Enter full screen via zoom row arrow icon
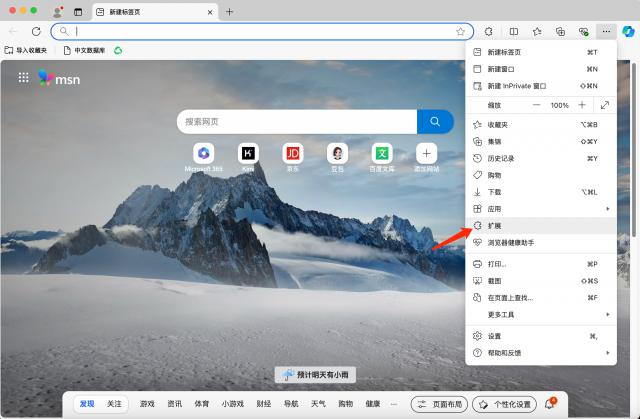This screenshot has height=419, width=640. [604, 105]
